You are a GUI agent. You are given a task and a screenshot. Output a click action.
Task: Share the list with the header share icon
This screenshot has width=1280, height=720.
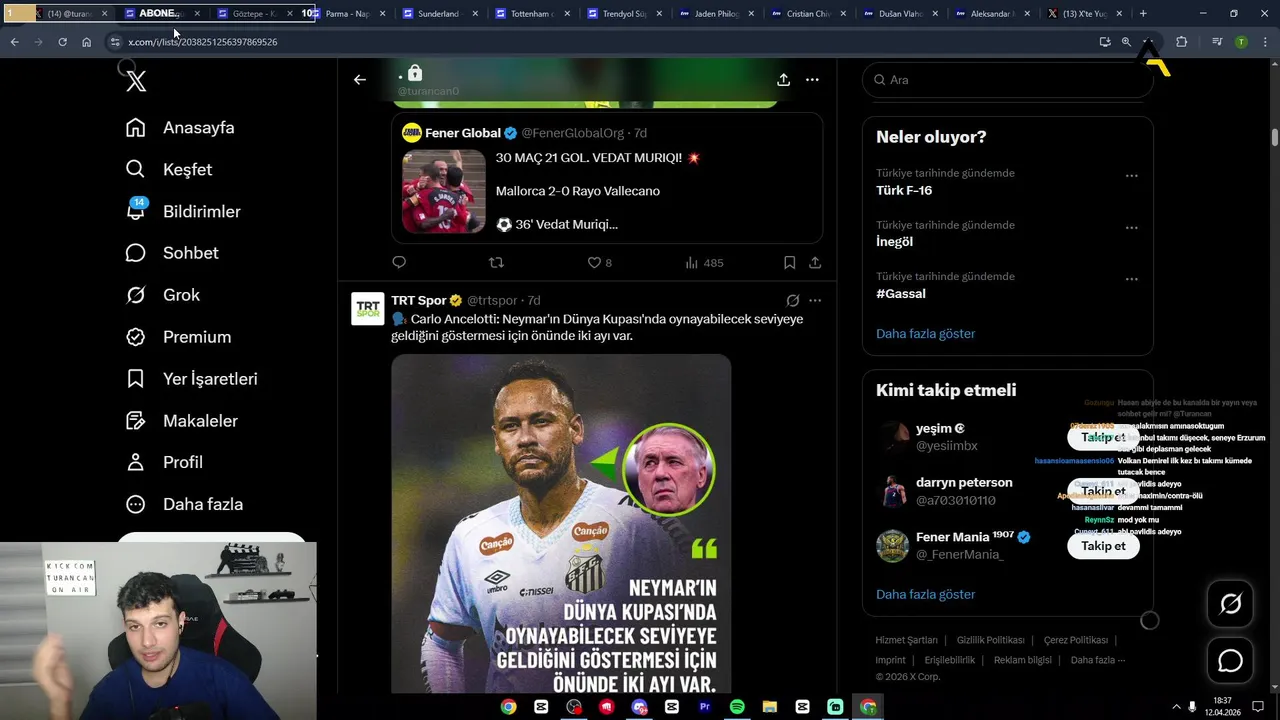click(x=783, y=80)
